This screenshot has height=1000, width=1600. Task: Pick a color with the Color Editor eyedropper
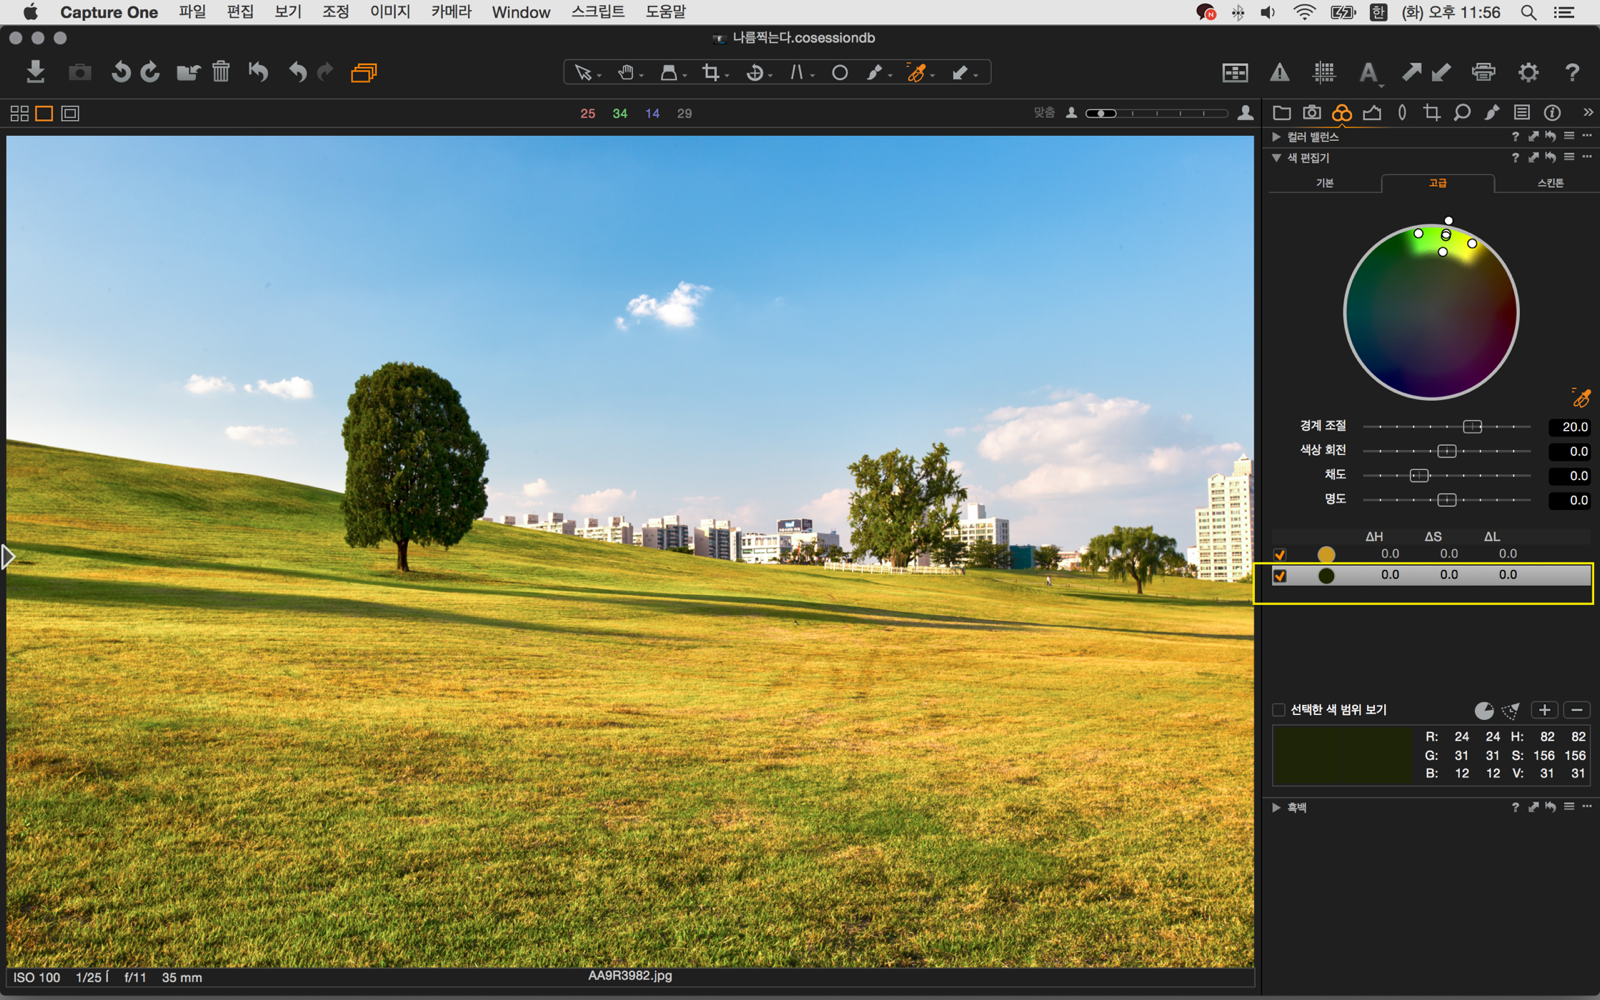1580,398
